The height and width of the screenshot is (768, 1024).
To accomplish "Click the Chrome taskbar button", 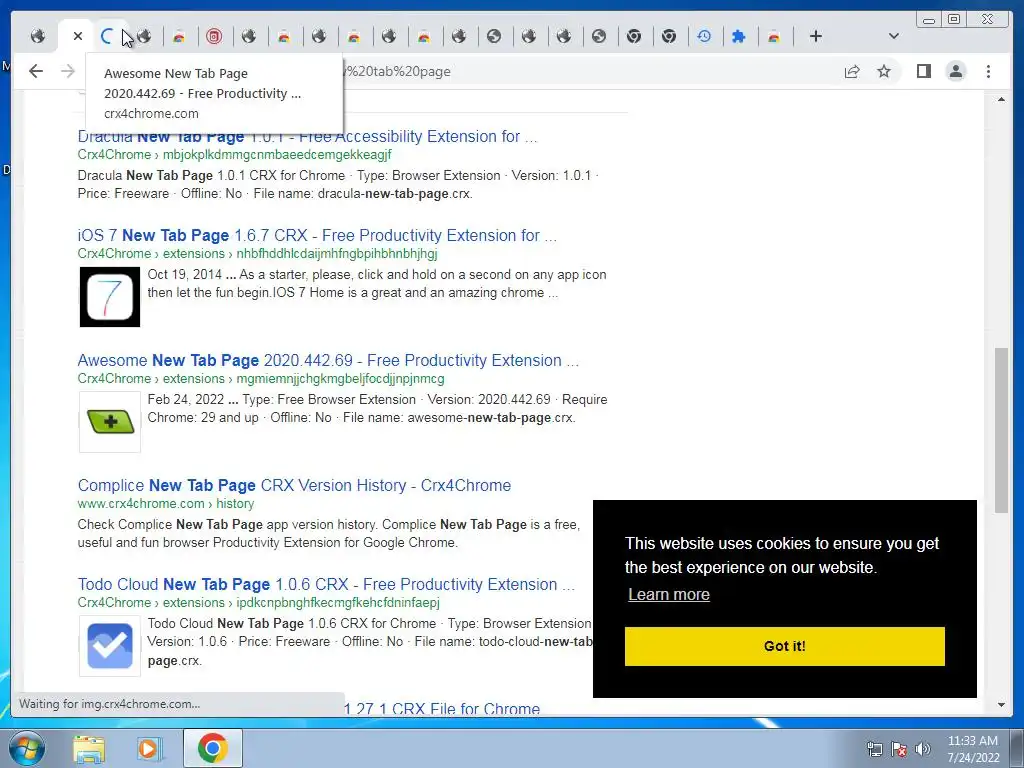I will [213, 748].
